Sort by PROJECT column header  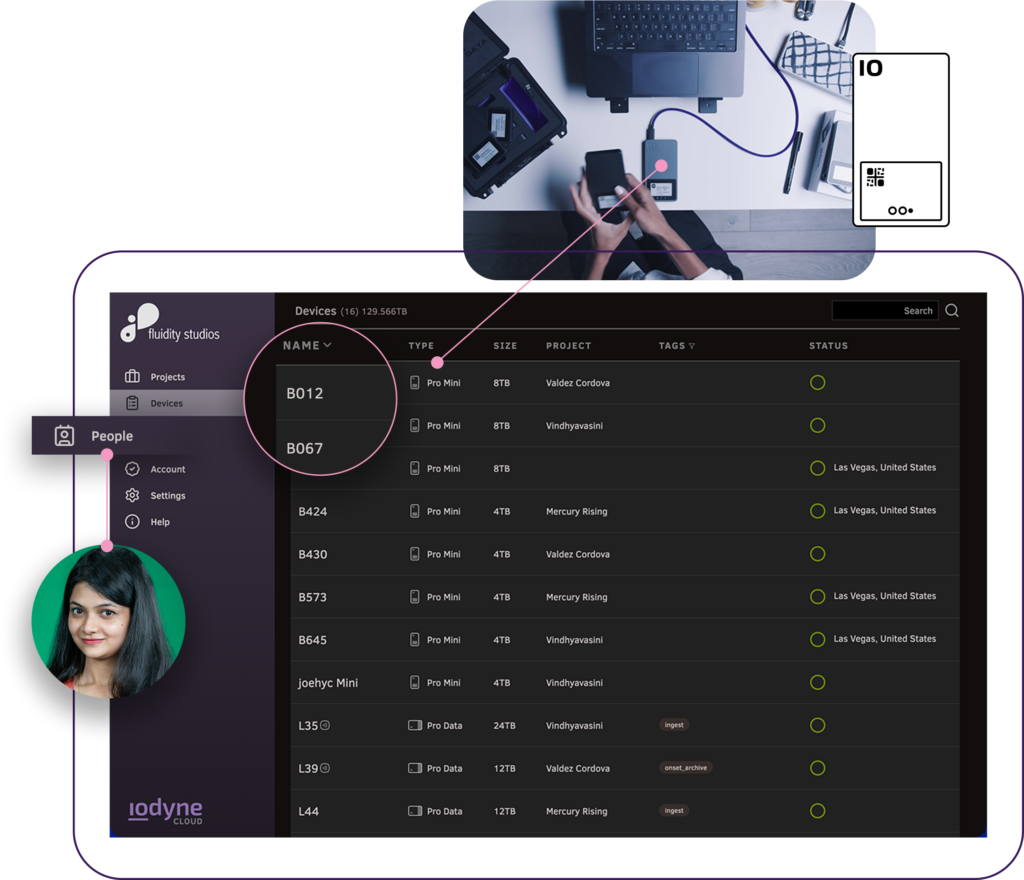coord(568,345)
